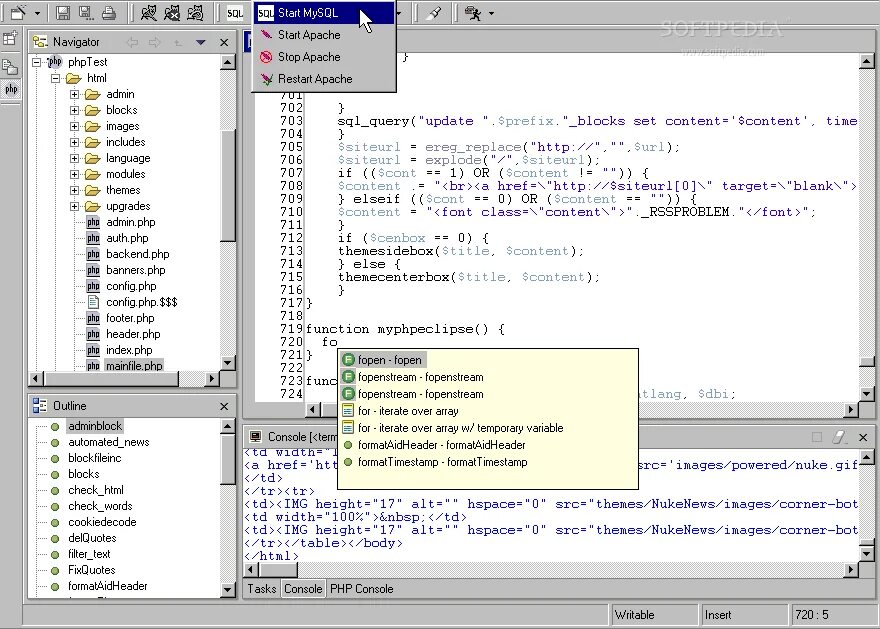Select admin.php in the Navigator
Screen dimensions: 880x629
point(130,222)
